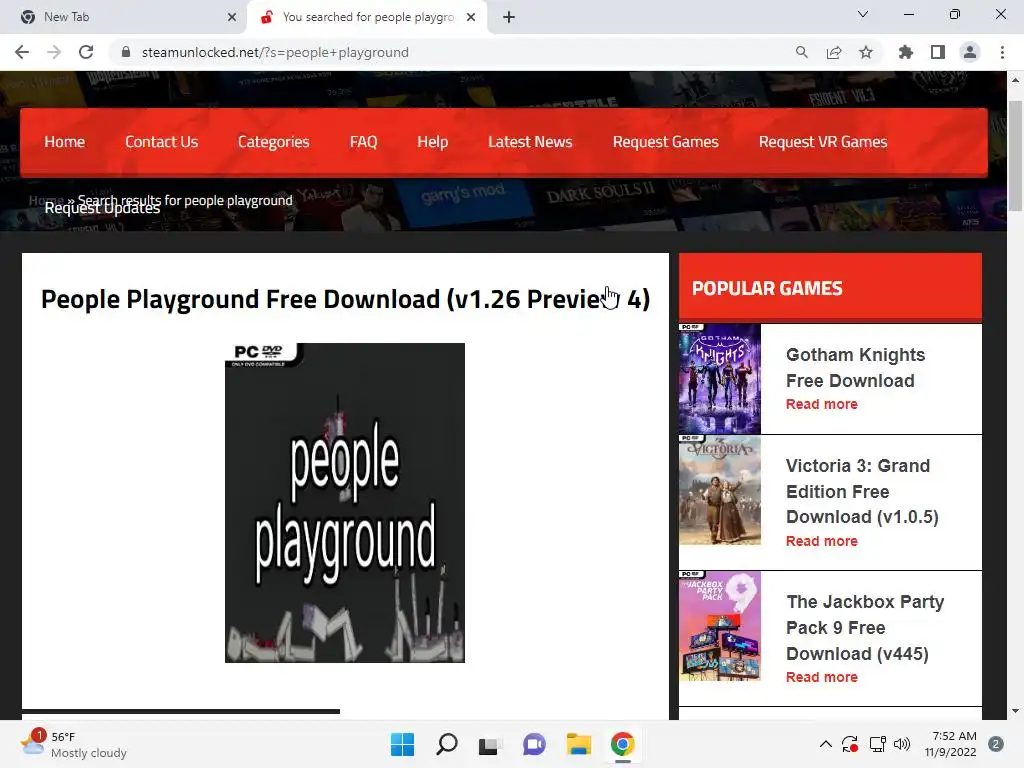Open Chrome extensions puzzle icon
Image resolution: width=1024 pixels, height=768 pixels.
coord(905,52)
